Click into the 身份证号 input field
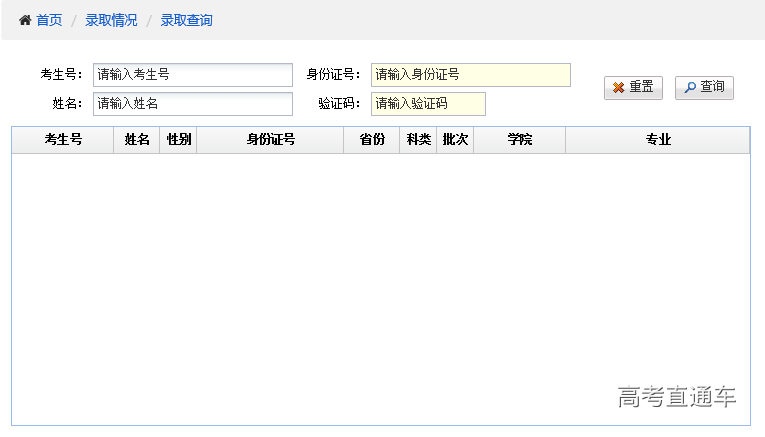Screen dimensions: 765x437 pyautogui.click(x=471, y=75)
